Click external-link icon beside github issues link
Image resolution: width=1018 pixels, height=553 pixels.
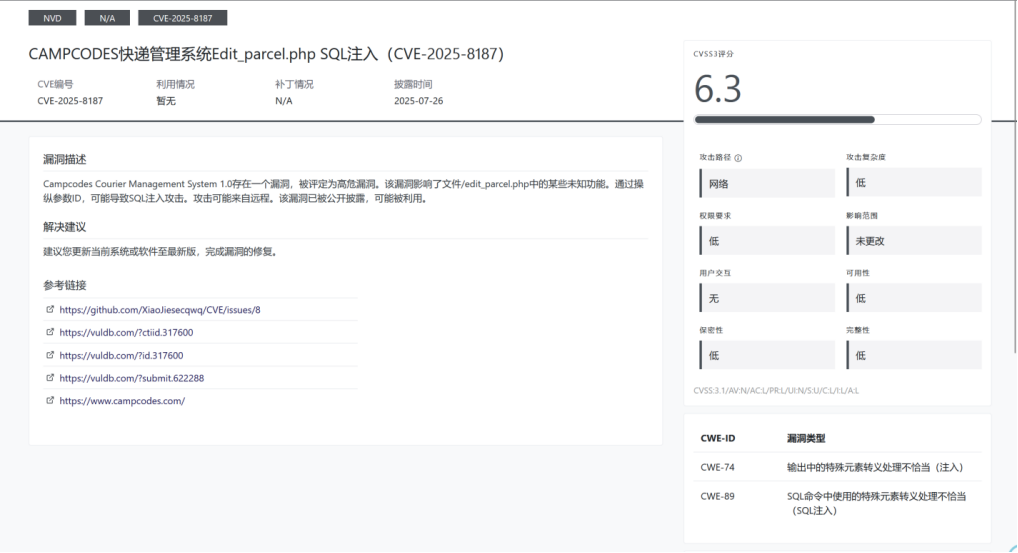point(50,310)
